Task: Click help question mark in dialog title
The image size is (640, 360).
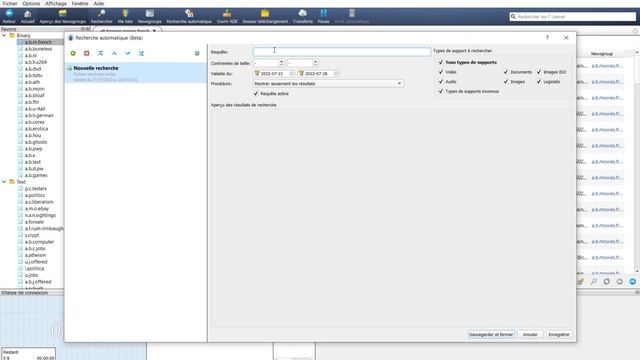Action: (547, 38)
